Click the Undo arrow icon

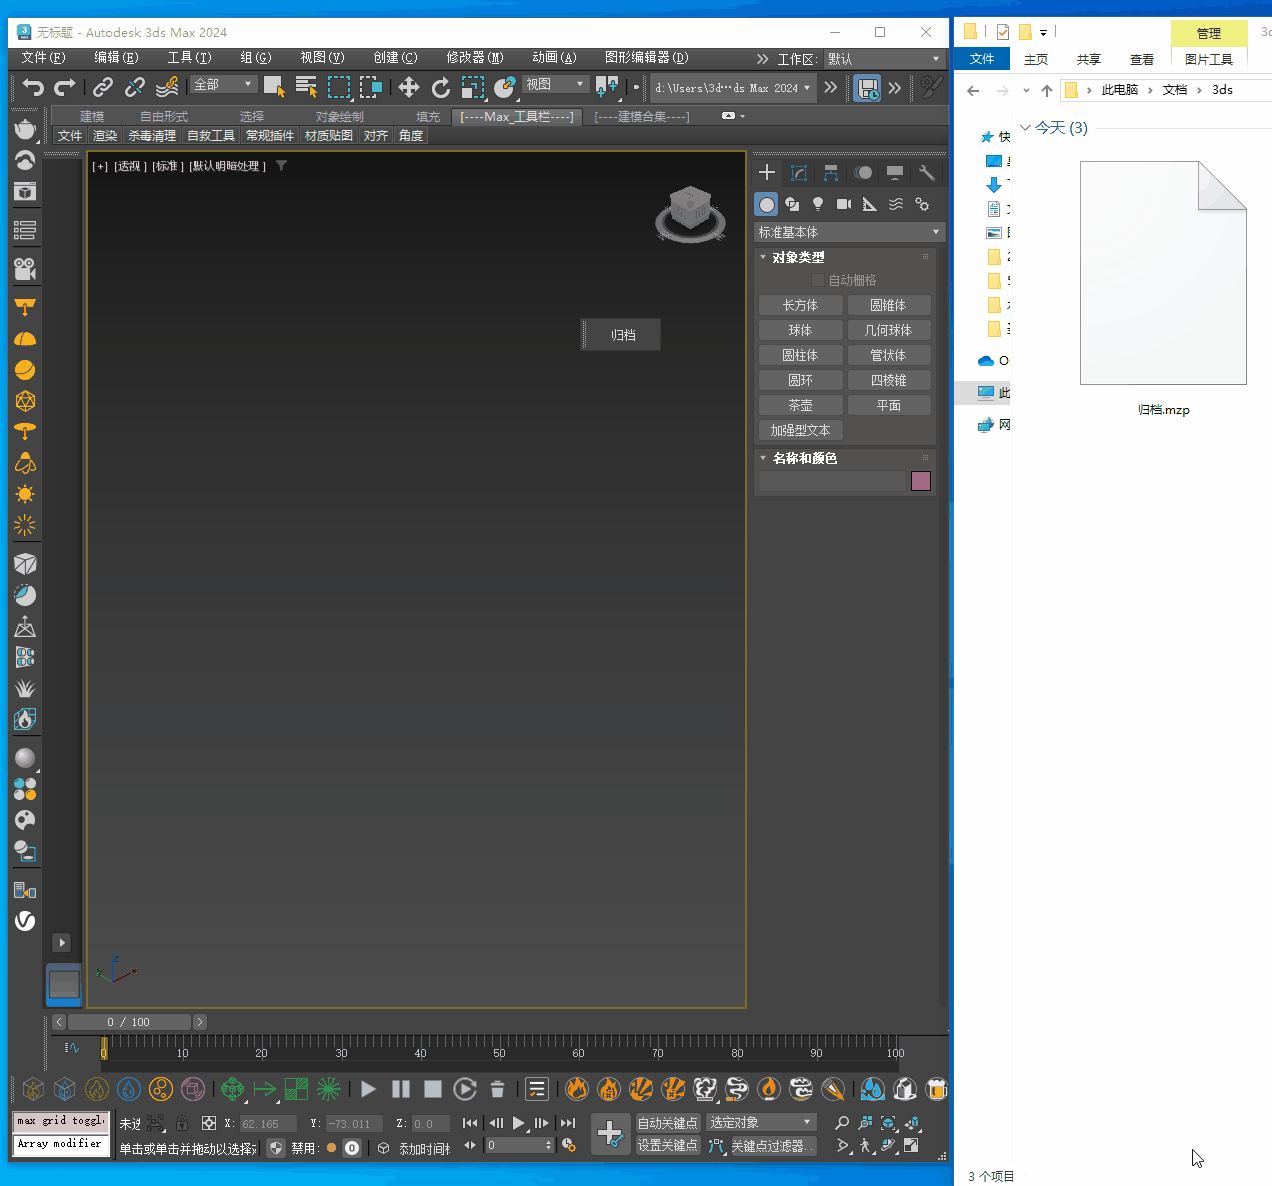(x=33, y=87)
